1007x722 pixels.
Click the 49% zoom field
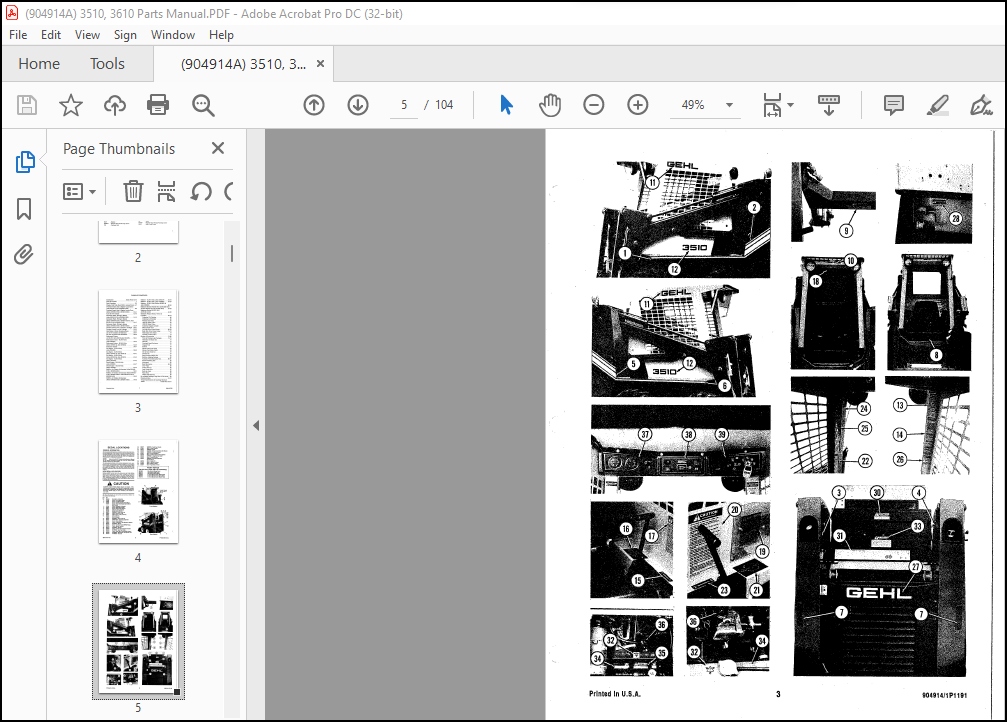[x=693, y=105]
